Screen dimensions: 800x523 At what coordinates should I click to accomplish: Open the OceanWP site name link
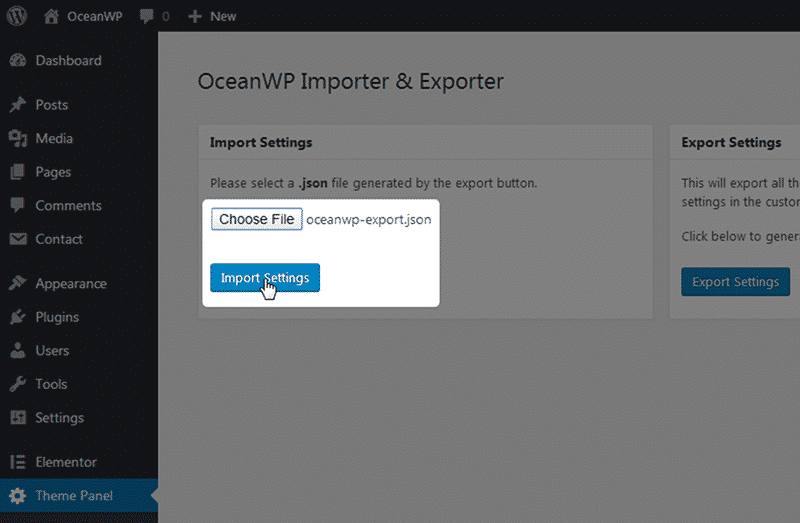pyautogui.click(x=94, y=16)
